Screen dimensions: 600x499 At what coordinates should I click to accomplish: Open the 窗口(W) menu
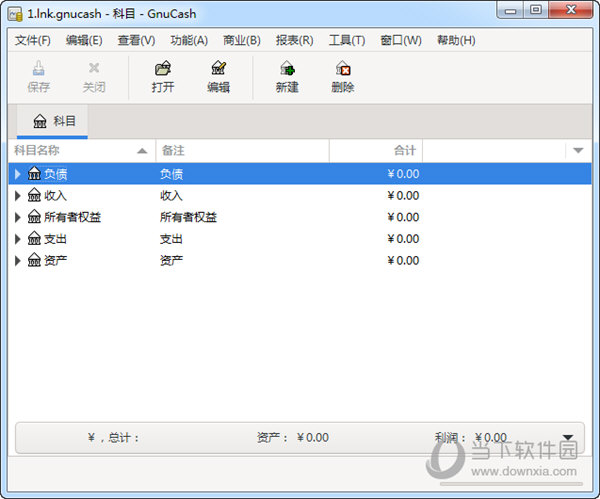point(401,40)
